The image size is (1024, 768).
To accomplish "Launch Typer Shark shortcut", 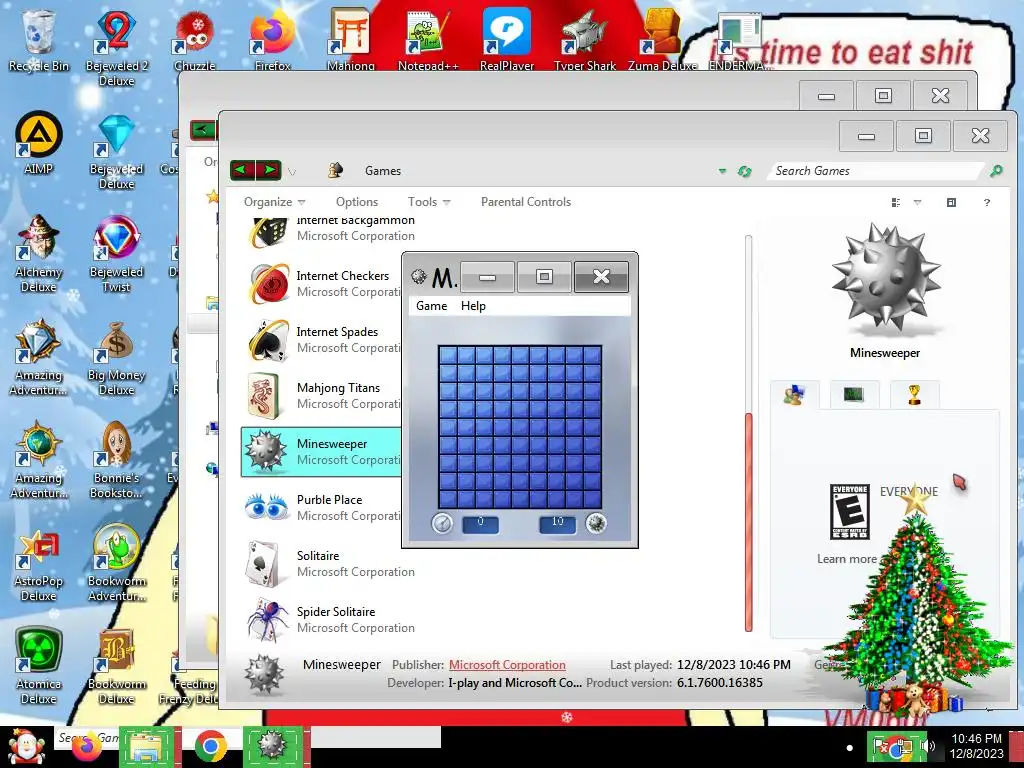I will (584, 40).
